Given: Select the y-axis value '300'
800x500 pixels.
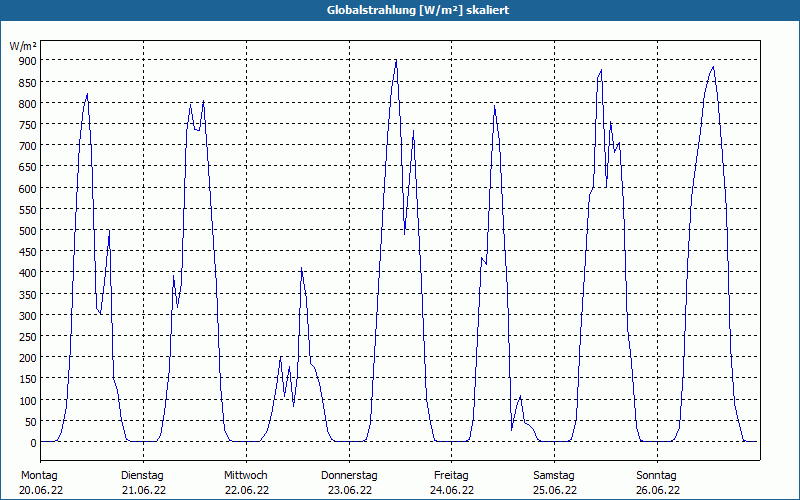Looking at the screenshot, I should 28,316.
